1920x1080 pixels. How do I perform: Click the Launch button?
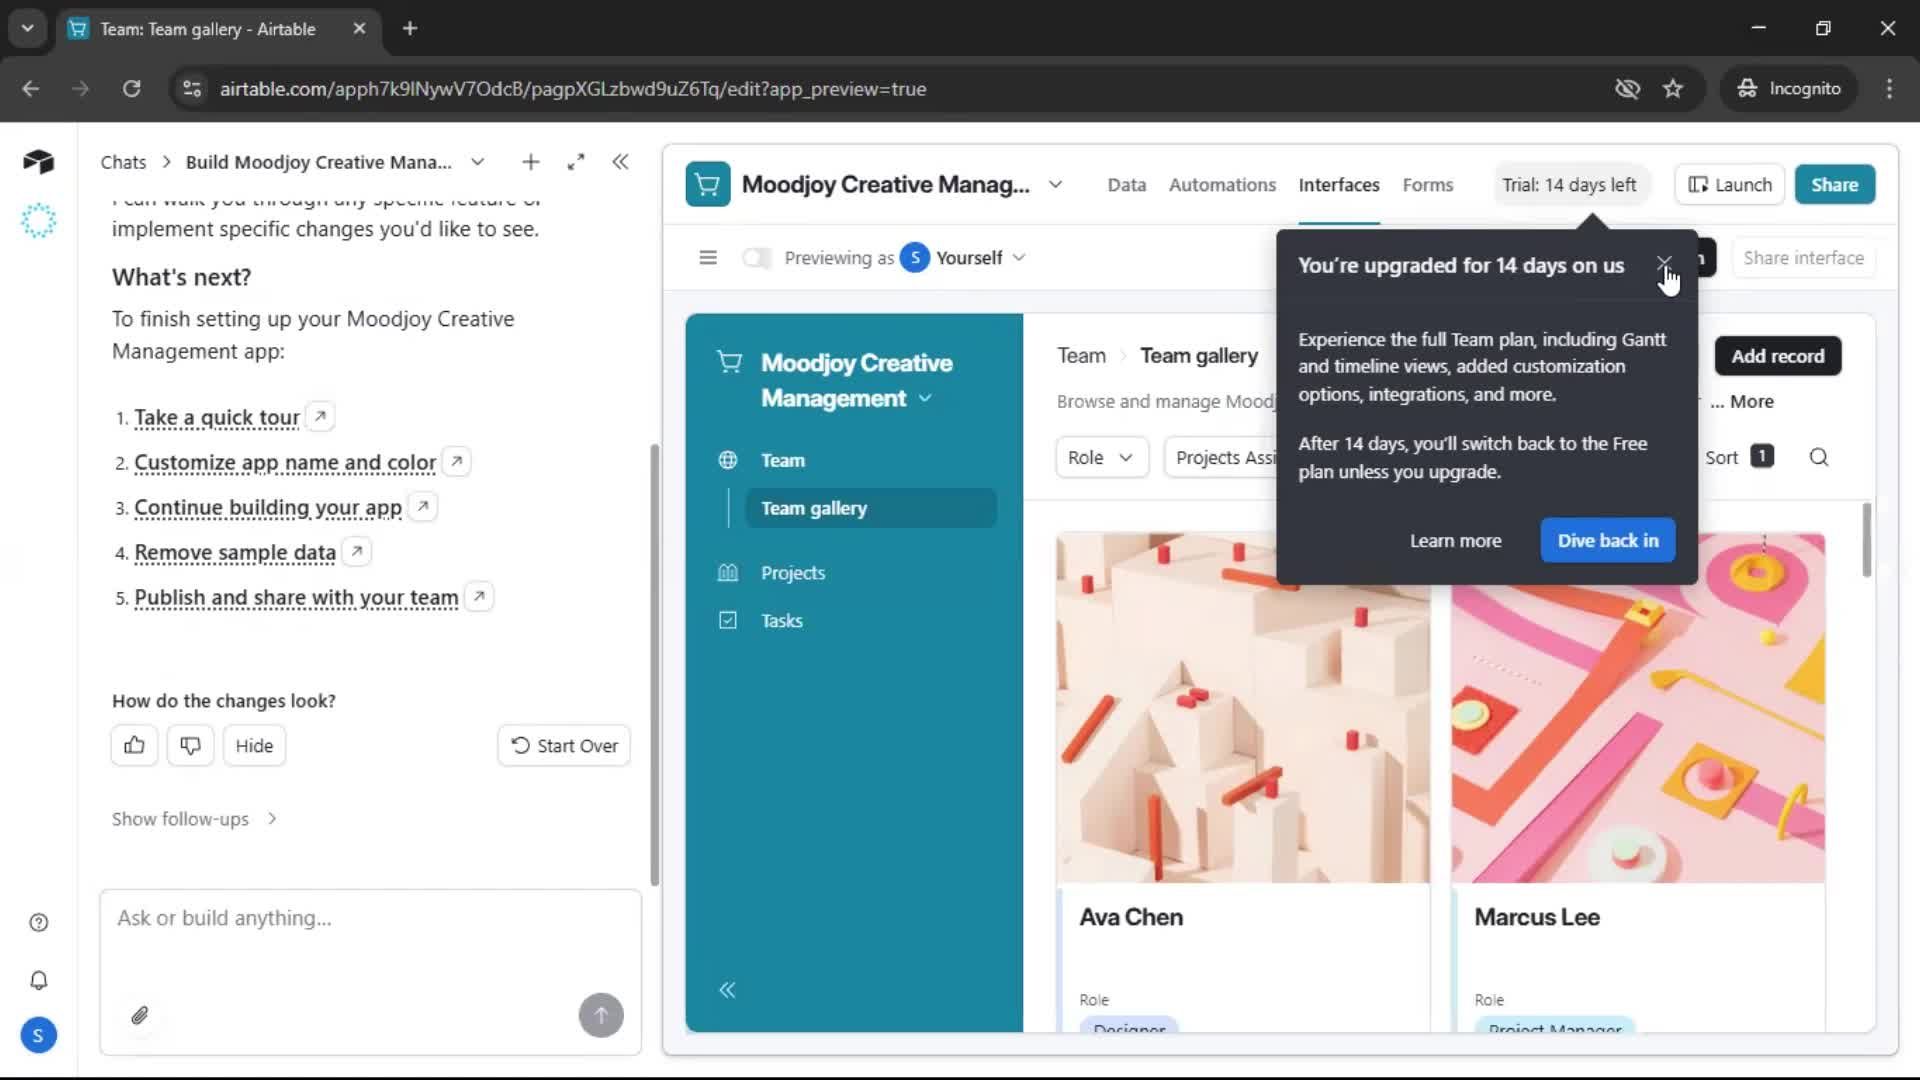[x=1729, y=184]
